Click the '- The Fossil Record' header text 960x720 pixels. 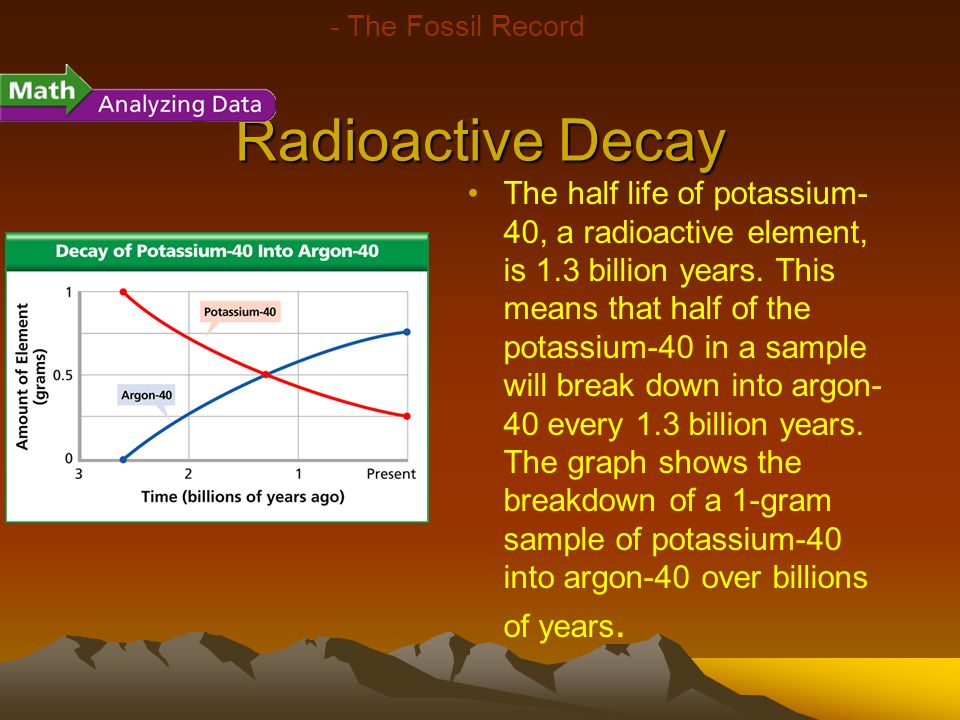[457, 26]
